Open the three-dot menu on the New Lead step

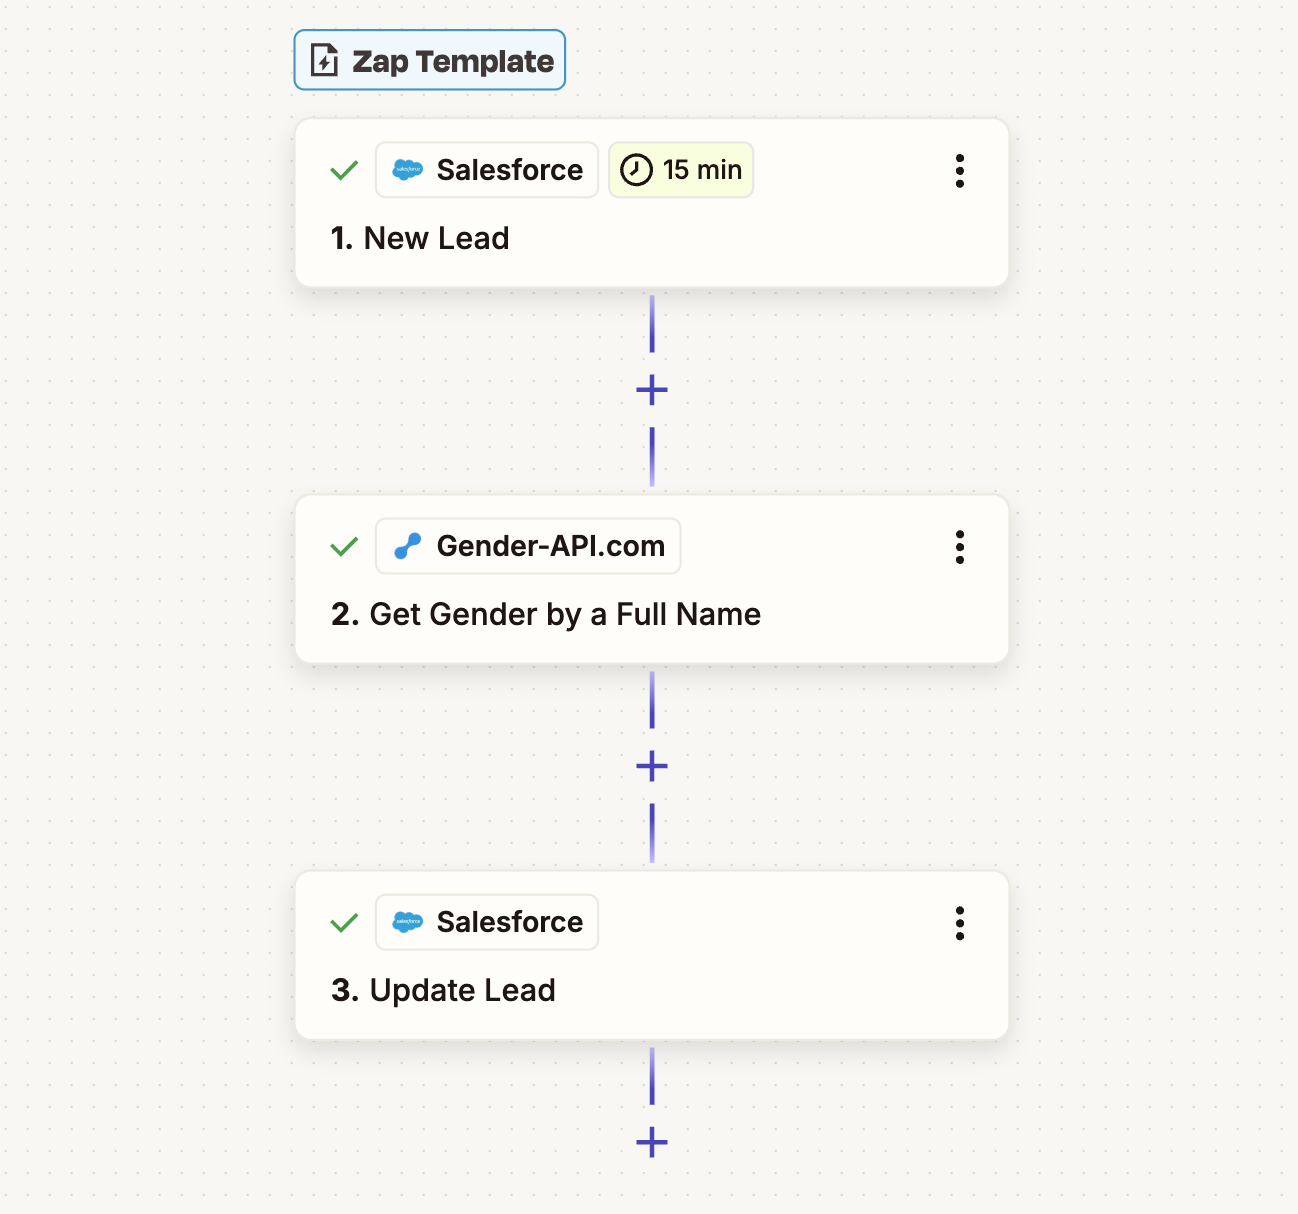coord(960,171)
